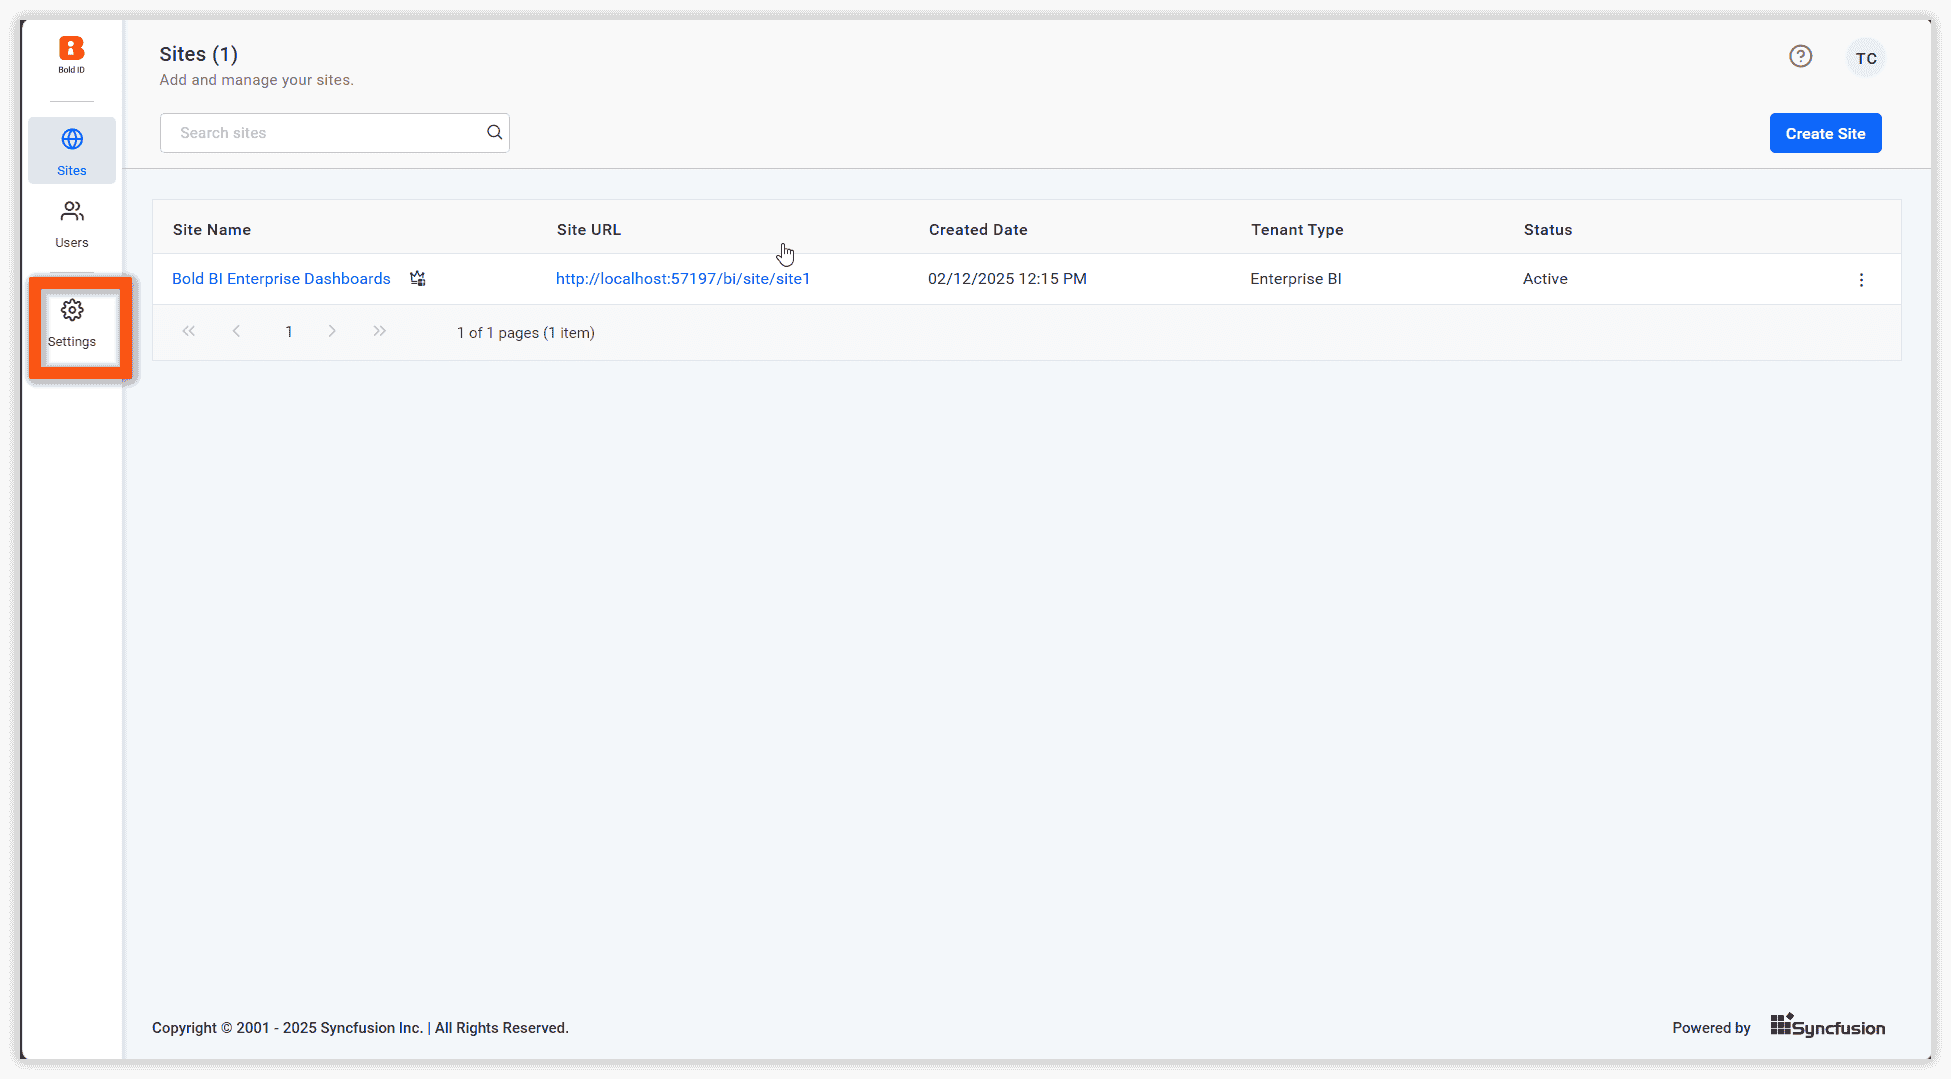Screen dimensions: 1951x1079
Task: Go to next page of results
Action: [332, 331]
